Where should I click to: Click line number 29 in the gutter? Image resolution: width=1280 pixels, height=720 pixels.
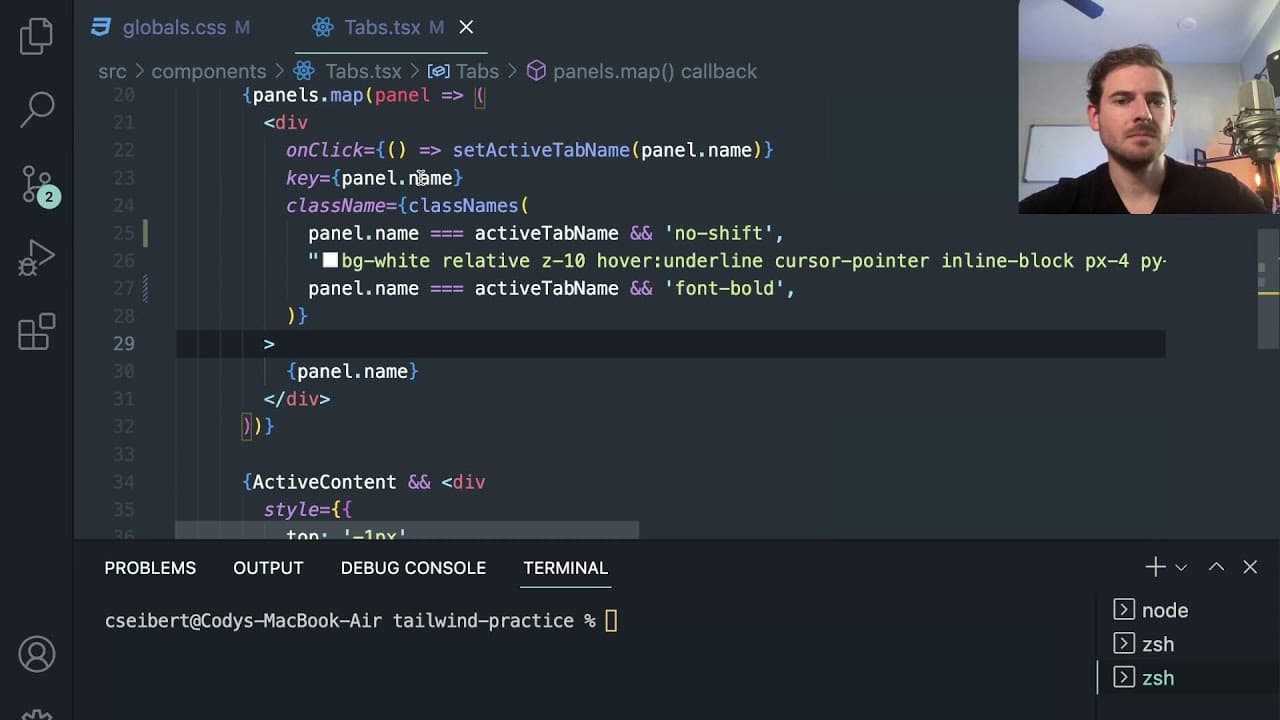pyautogui.click(x=123, y=343)
